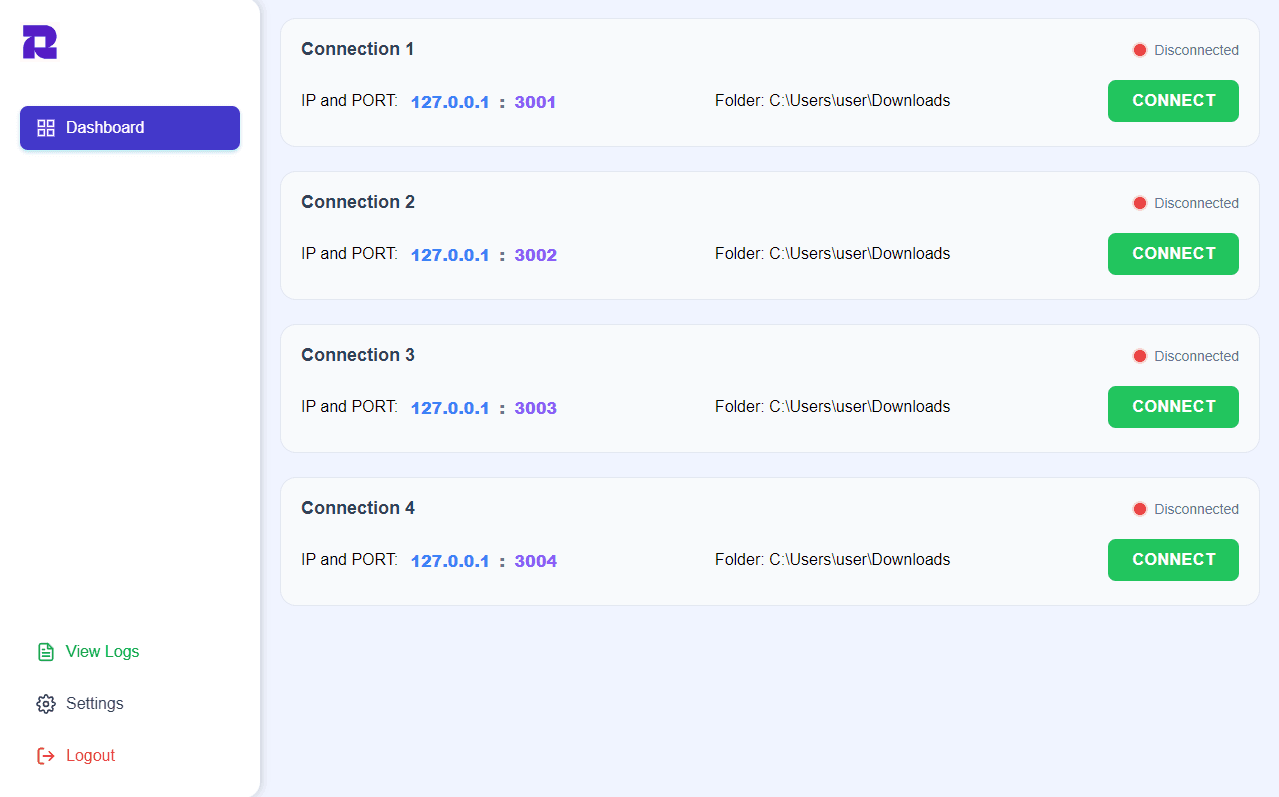Click the Connection 3 title
This screenshot has height=797, width=1279.
[x=358, y=355]
